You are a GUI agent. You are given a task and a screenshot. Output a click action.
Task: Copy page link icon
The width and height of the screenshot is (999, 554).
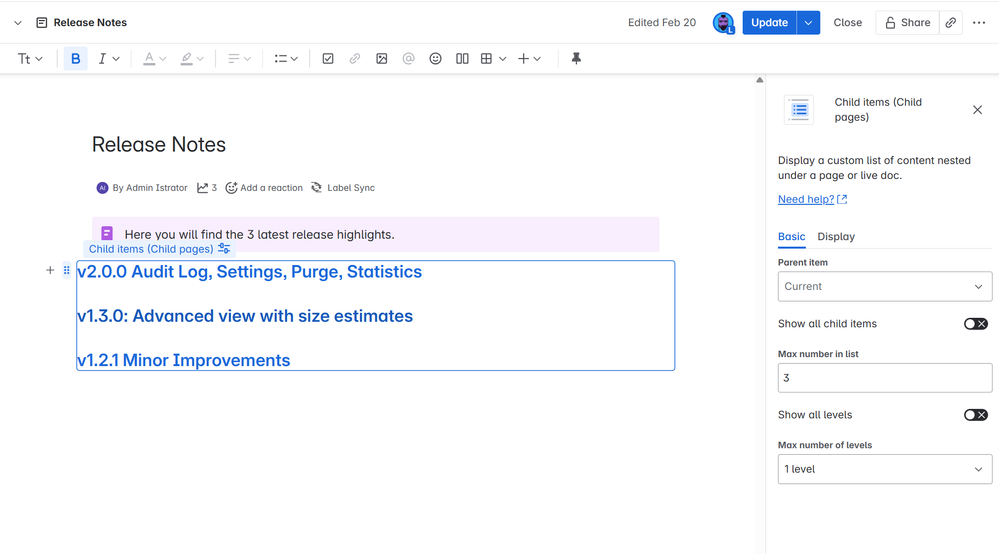pos(951,22)
